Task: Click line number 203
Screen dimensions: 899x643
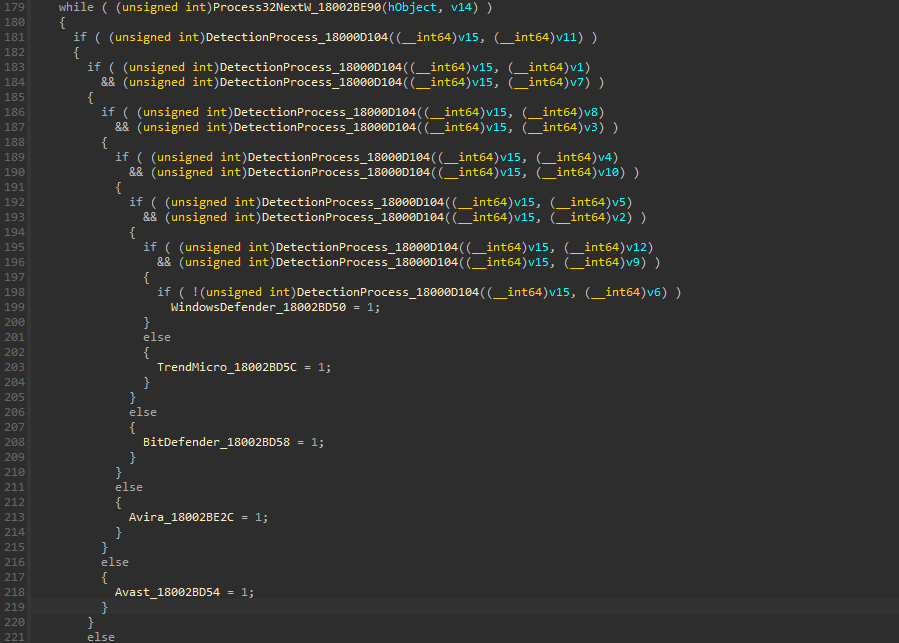Action: click(15, 367)
